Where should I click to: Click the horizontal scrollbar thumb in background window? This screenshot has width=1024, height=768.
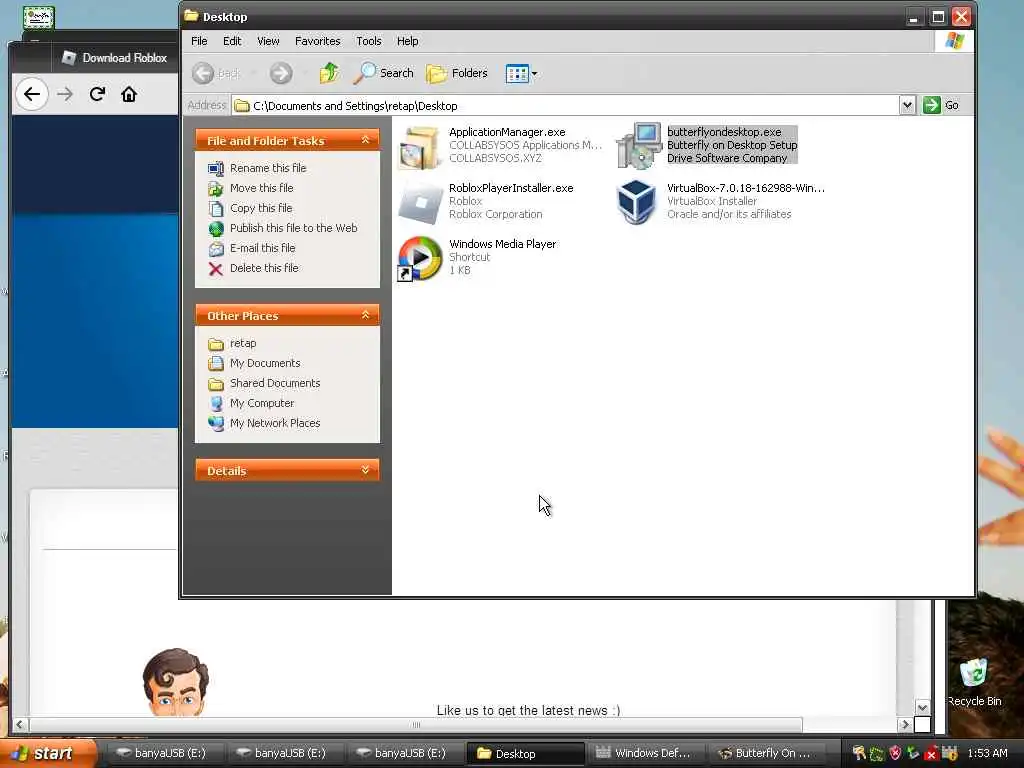click(416, 725)
